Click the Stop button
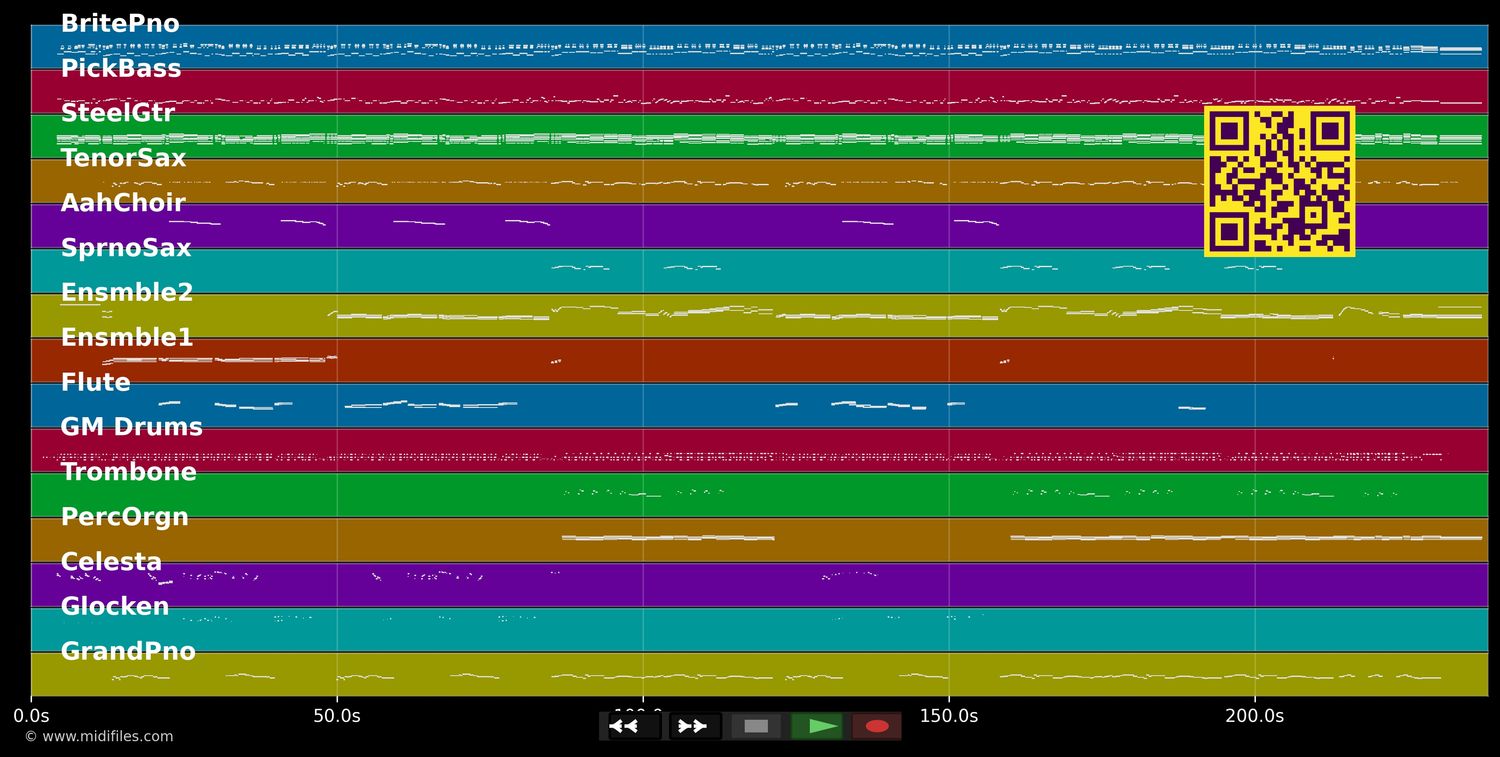This screenshot has width=1500, height=757. (x=755, y=726)
